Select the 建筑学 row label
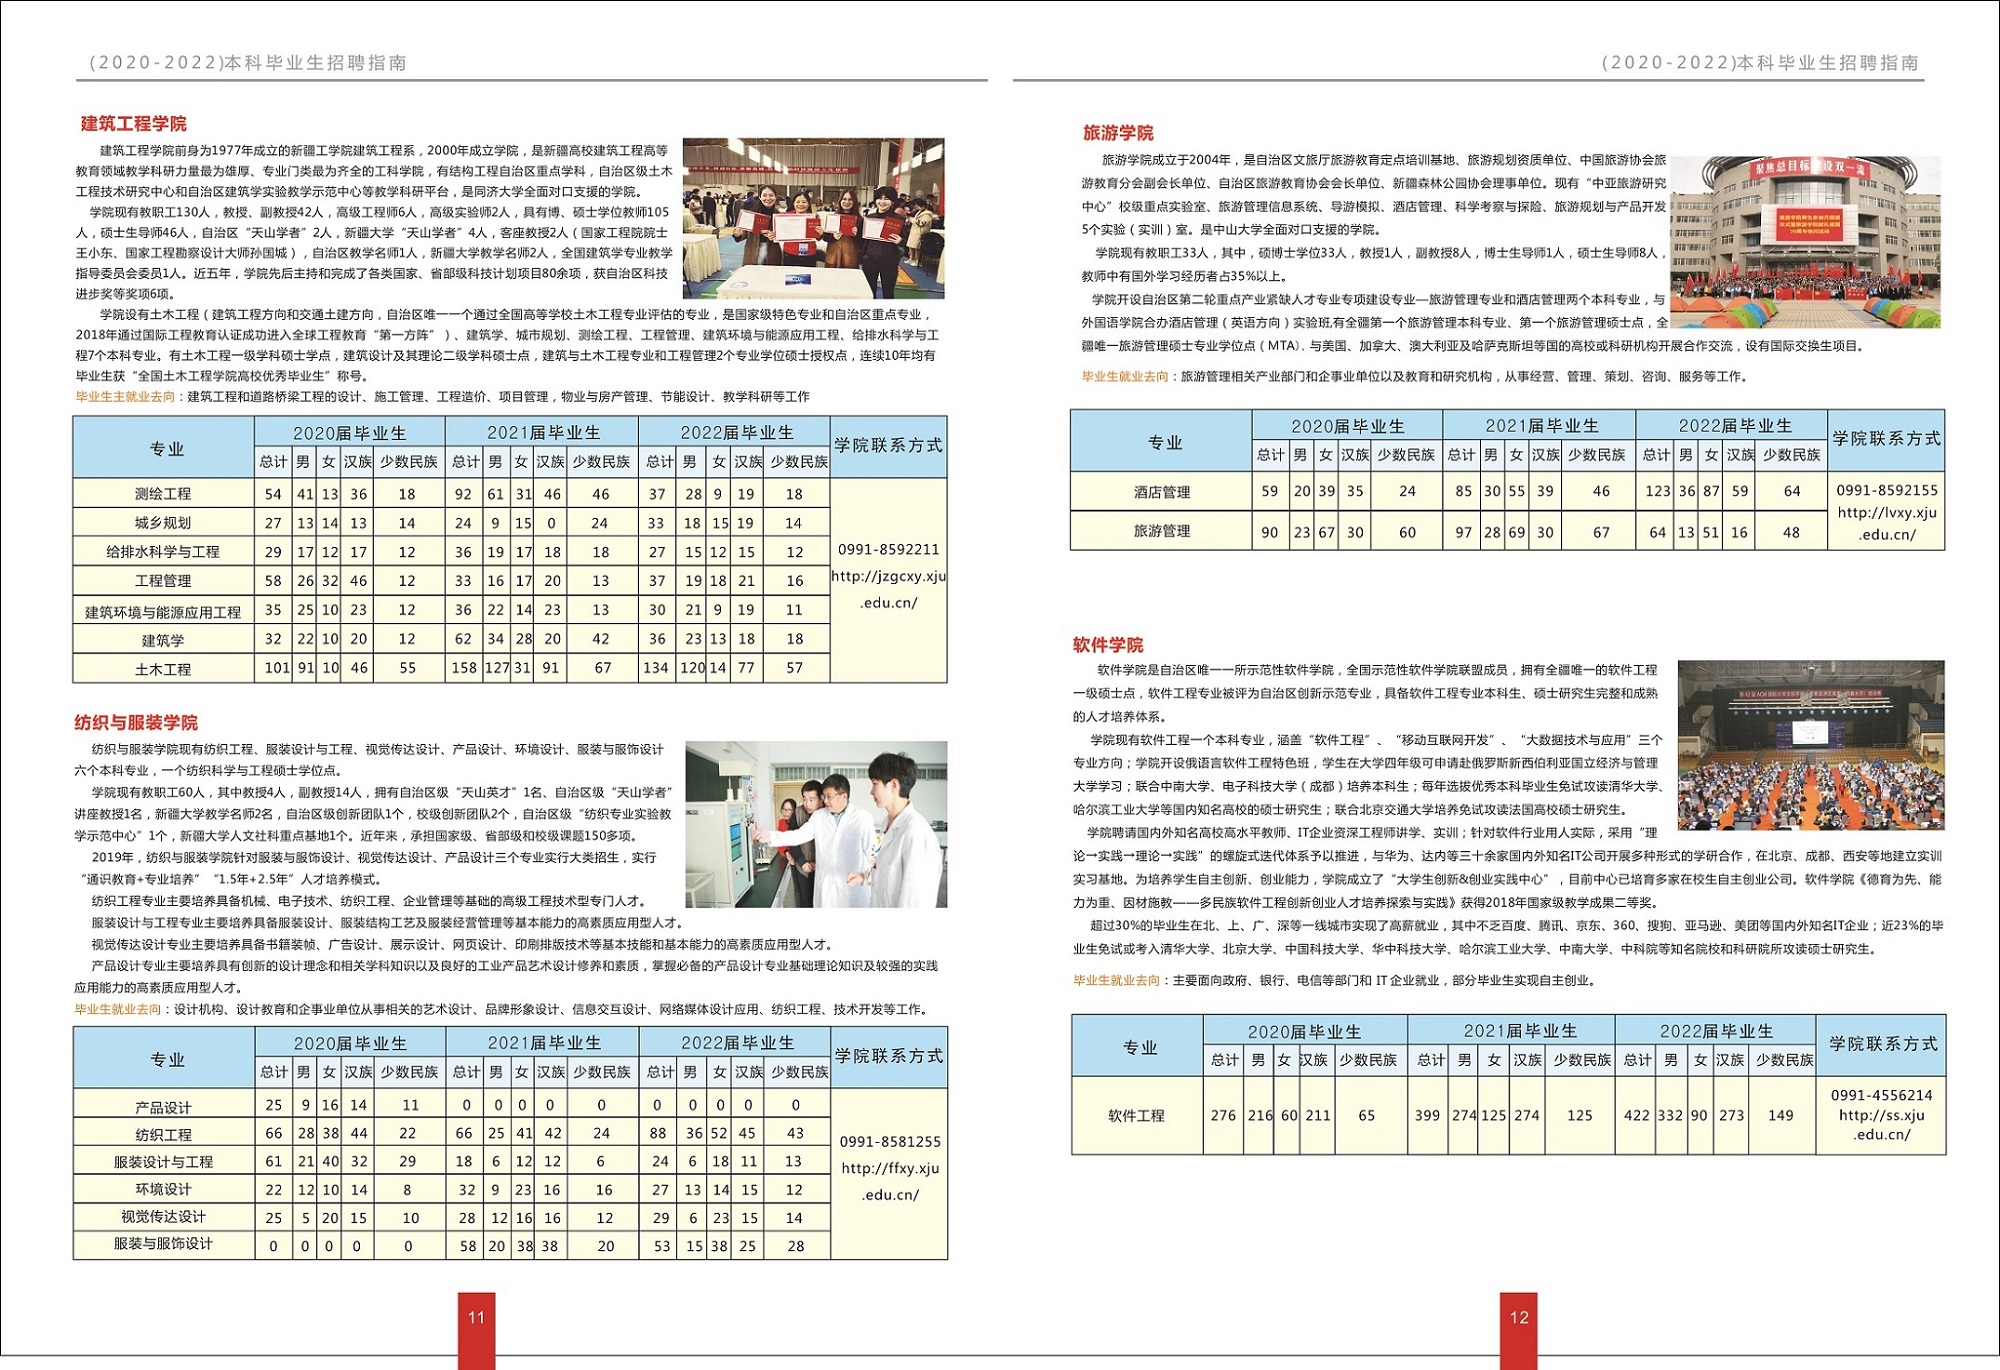 [163, 641]
